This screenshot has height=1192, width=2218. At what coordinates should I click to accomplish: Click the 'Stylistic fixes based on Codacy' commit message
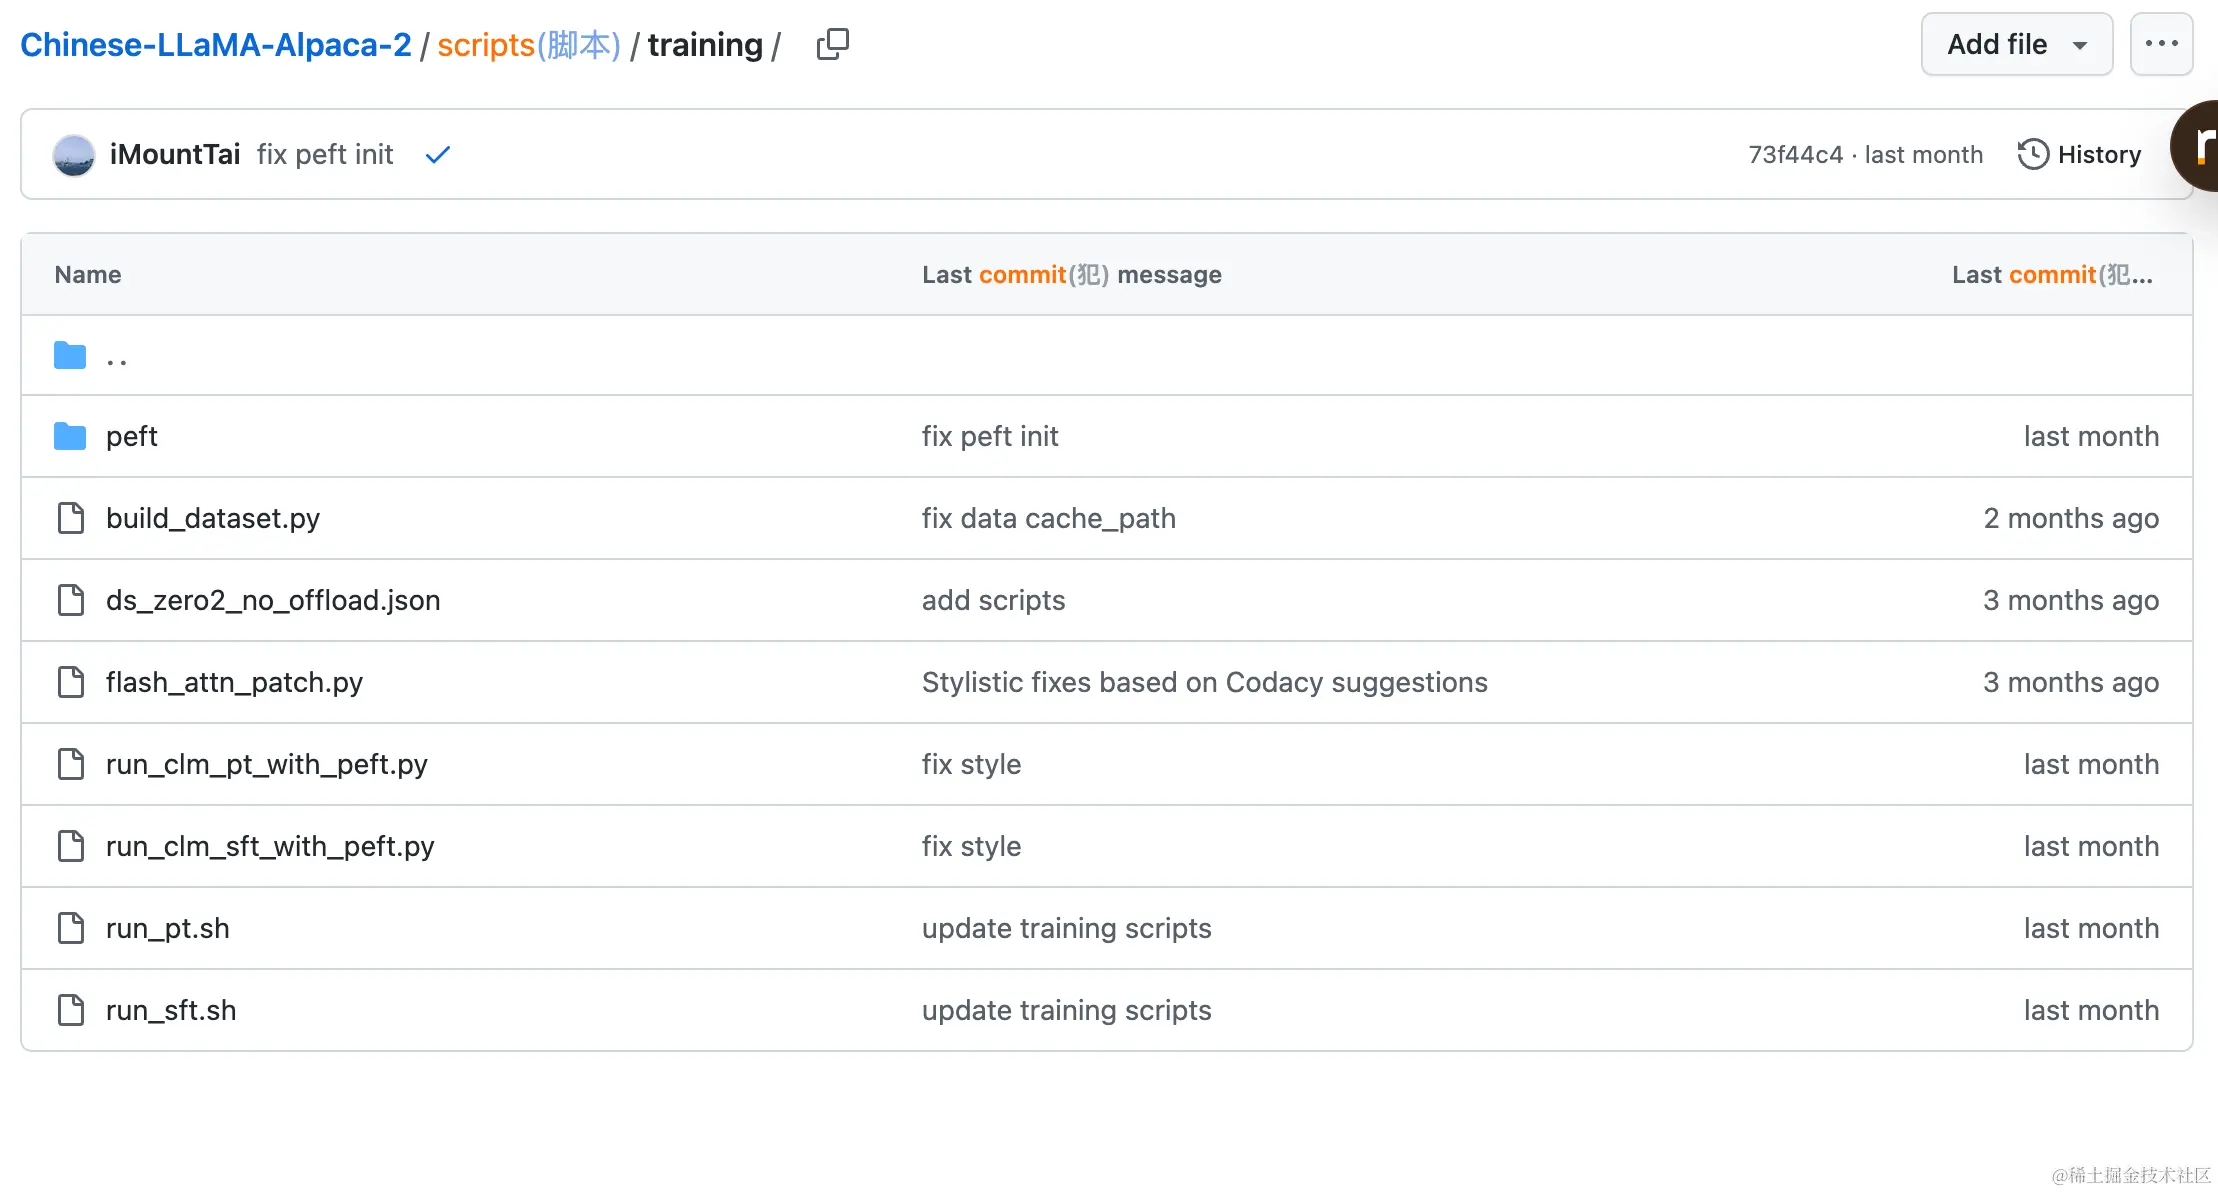click(x=1204, y=682)
